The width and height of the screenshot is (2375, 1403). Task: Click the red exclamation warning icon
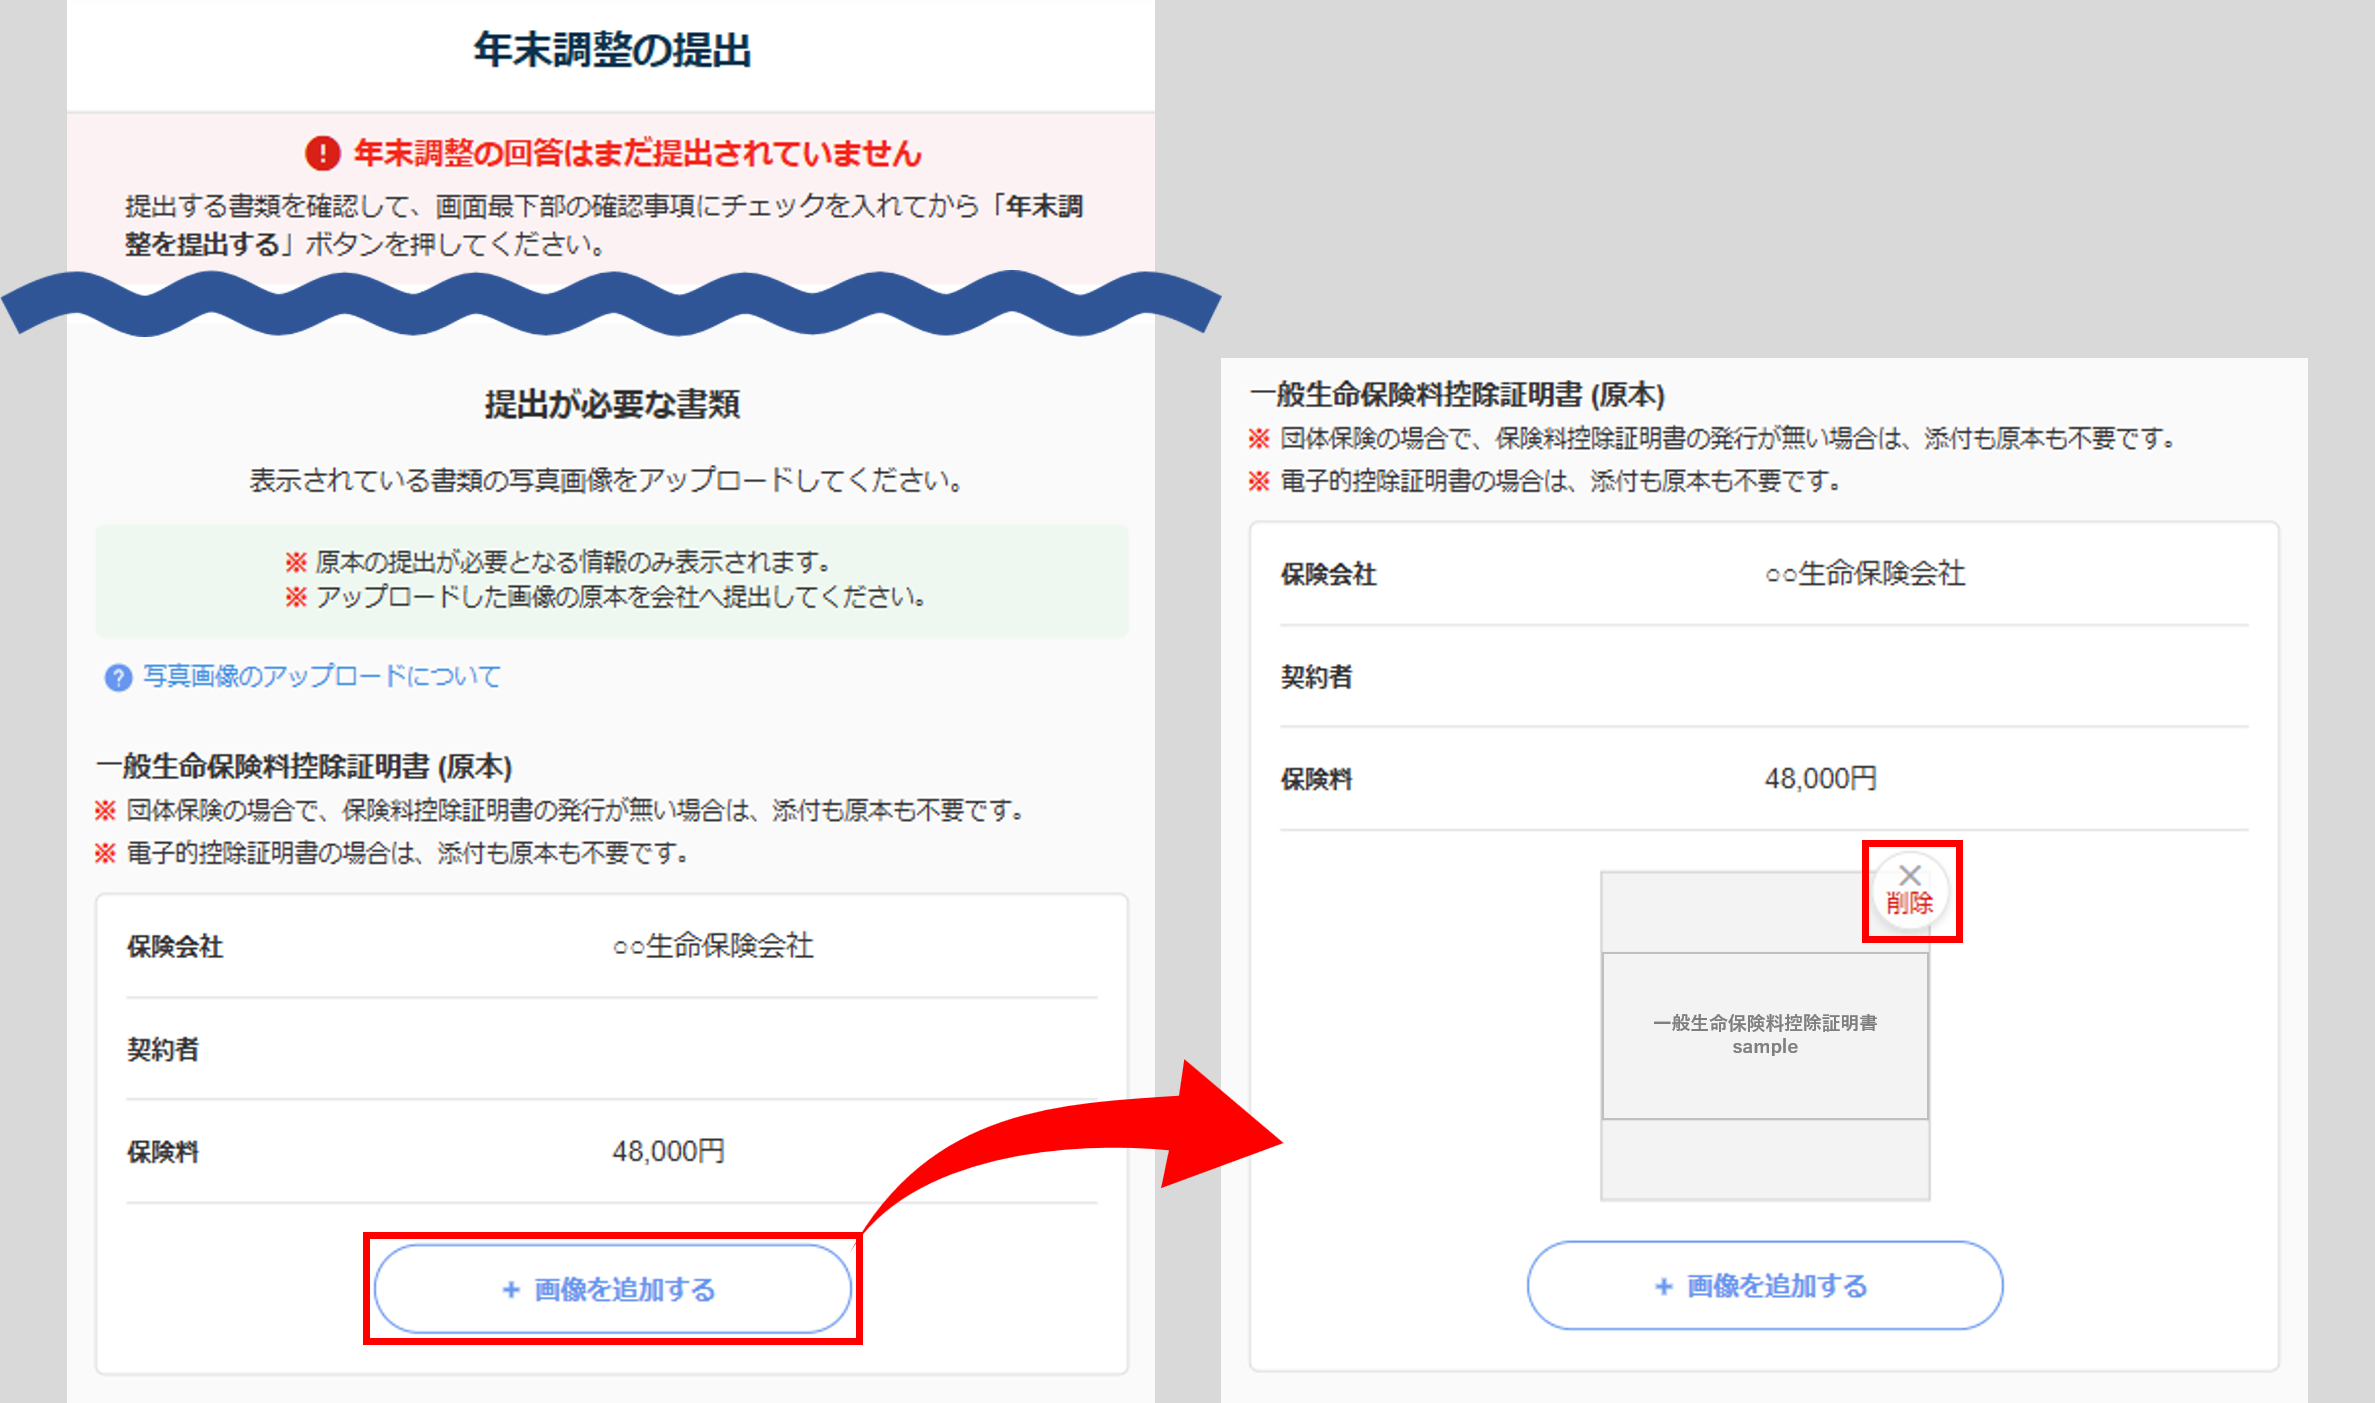click(322, 153)
